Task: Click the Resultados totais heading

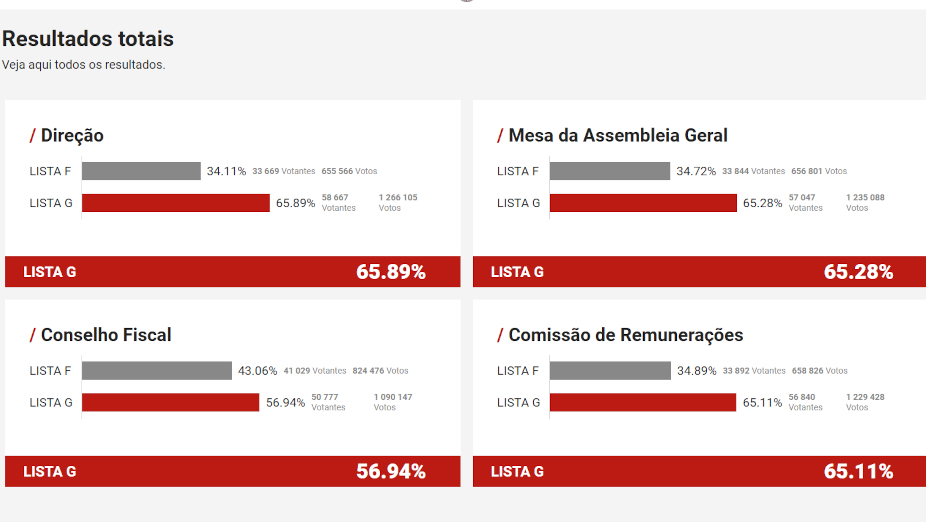Action: pos(88,39)
